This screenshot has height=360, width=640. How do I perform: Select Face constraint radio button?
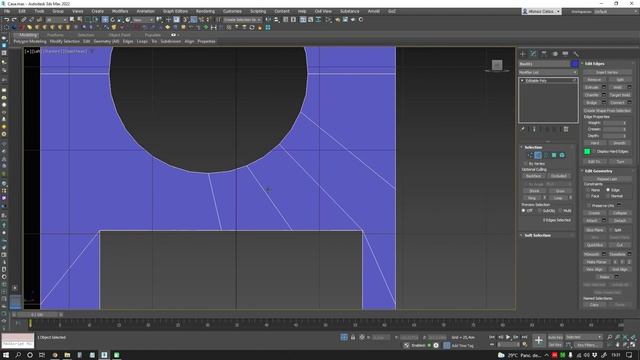(x=588, y=196)
